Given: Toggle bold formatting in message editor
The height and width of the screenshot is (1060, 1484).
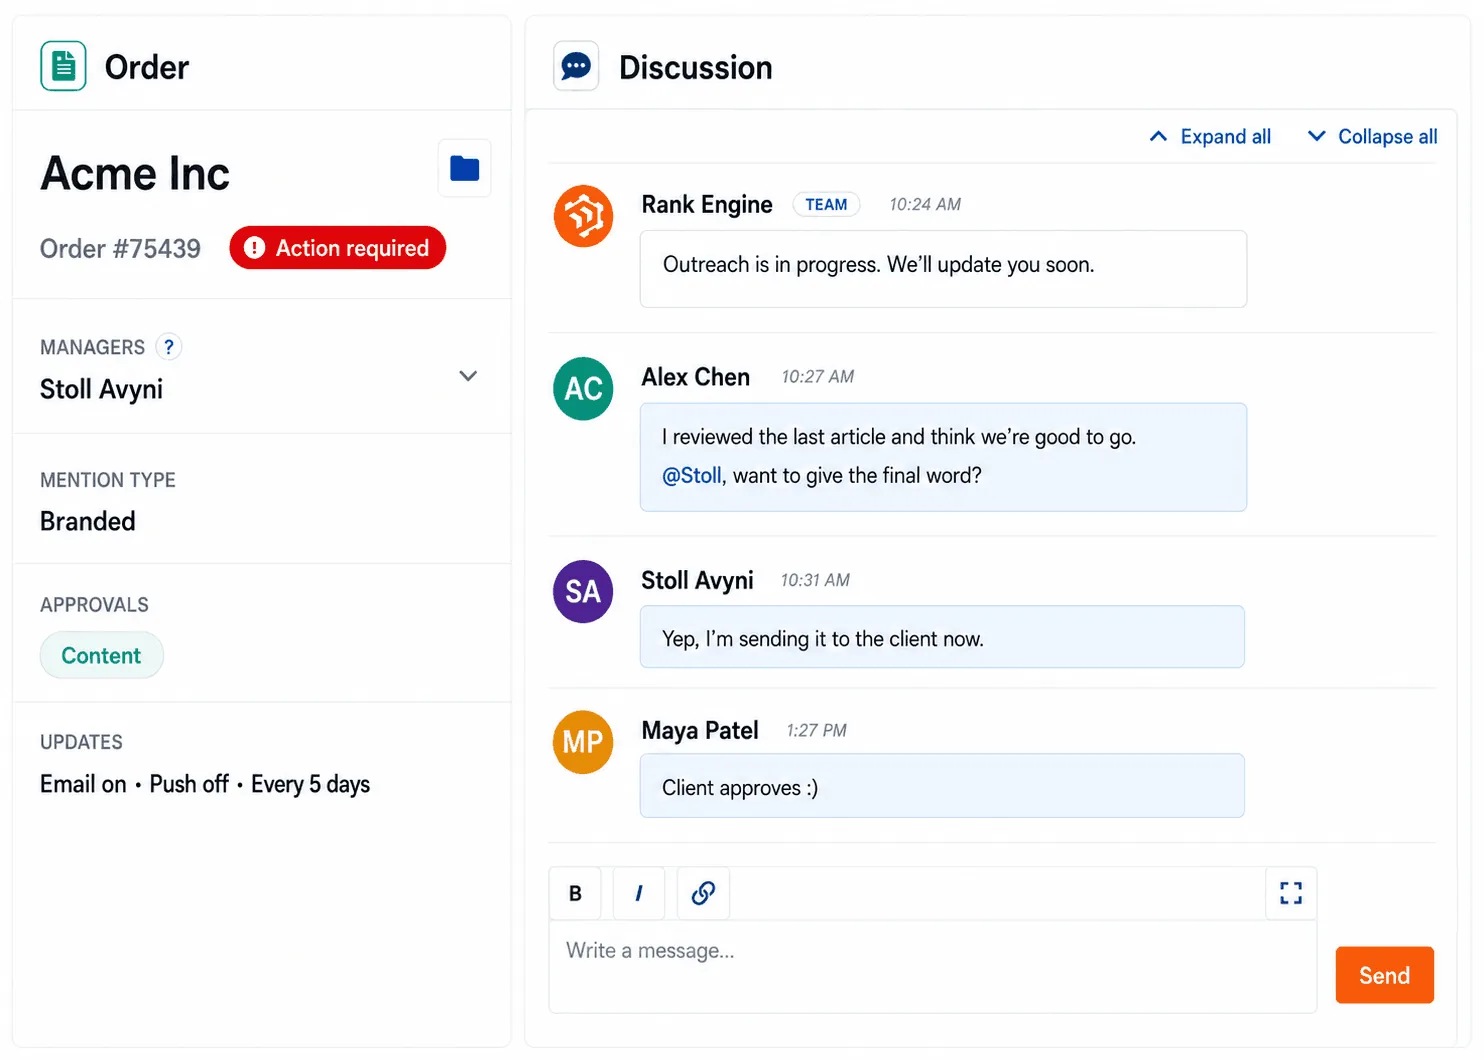Looking at the screenshot, I should 575,893.
